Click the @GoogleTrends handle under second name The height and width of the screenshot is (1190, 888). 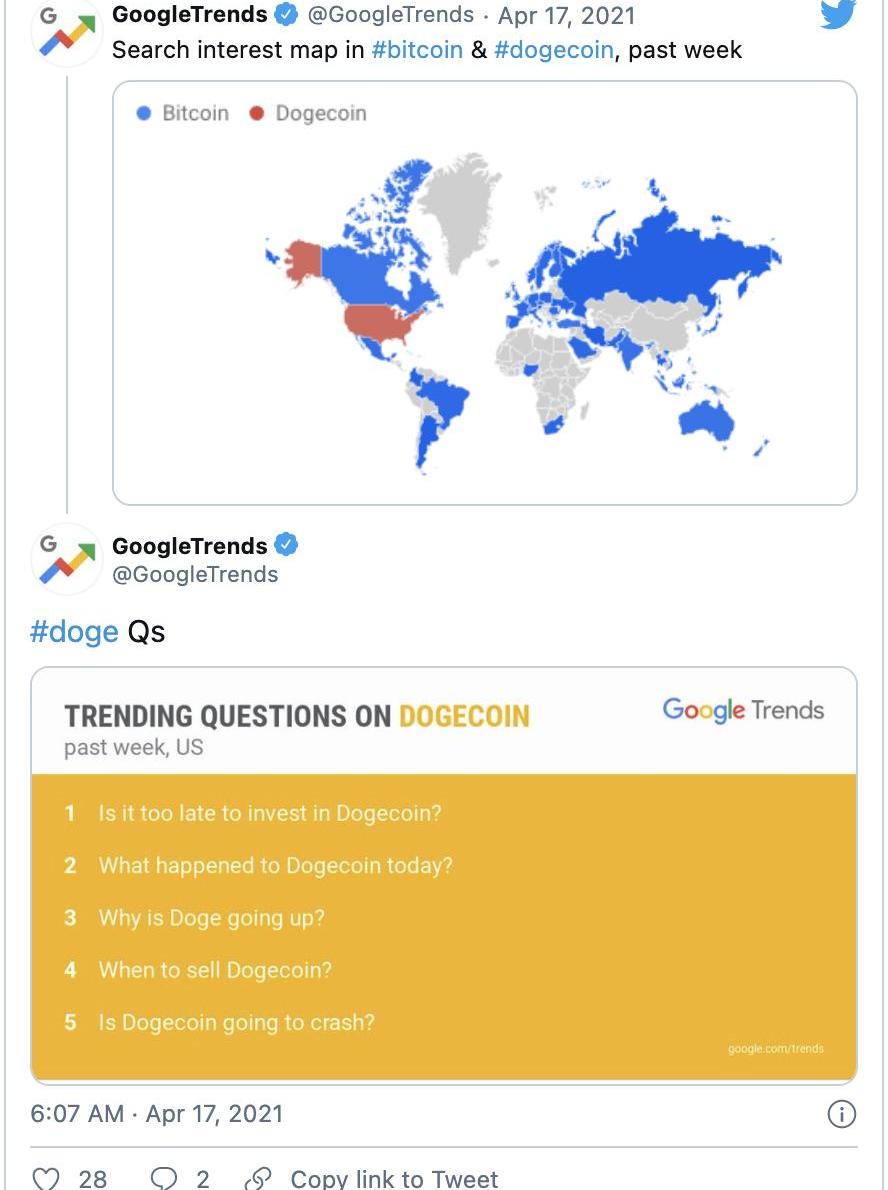point(195,574)
